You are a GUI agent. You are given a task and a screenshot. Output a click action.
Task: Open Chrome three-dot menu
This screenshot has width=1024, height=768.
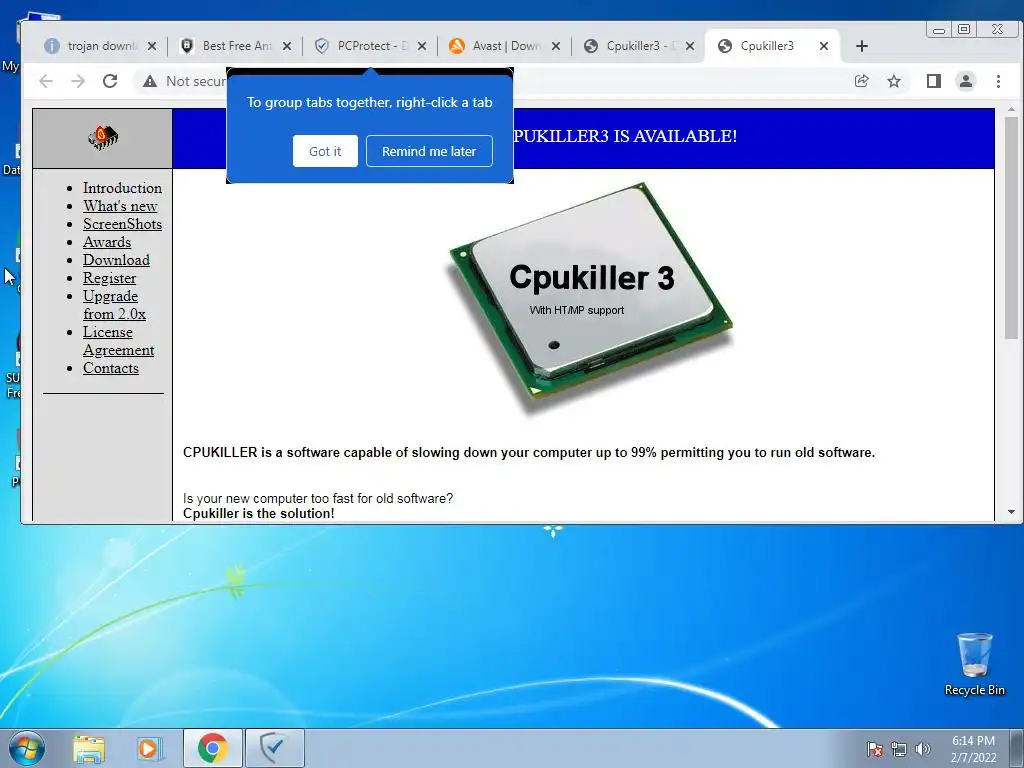tap(998, 81)
